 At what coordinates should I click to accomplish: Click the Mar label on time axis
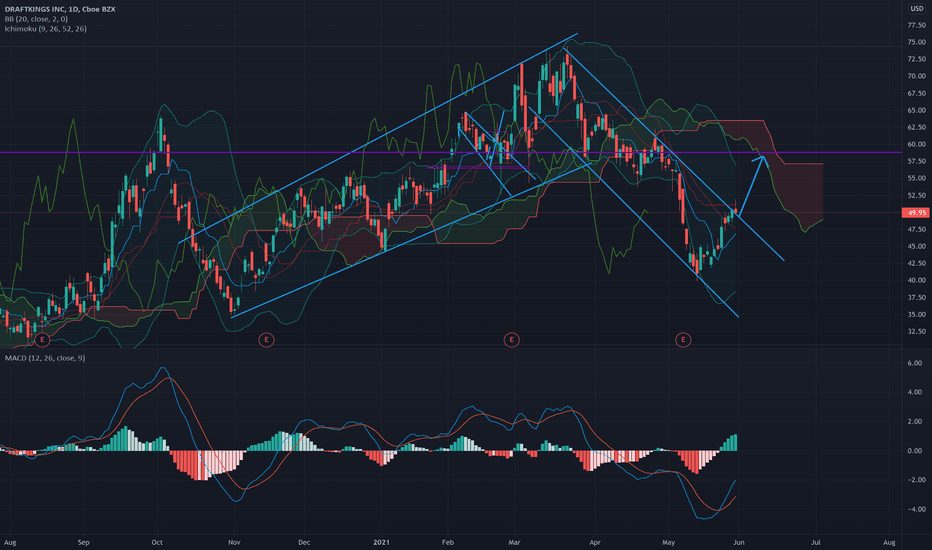514,542
